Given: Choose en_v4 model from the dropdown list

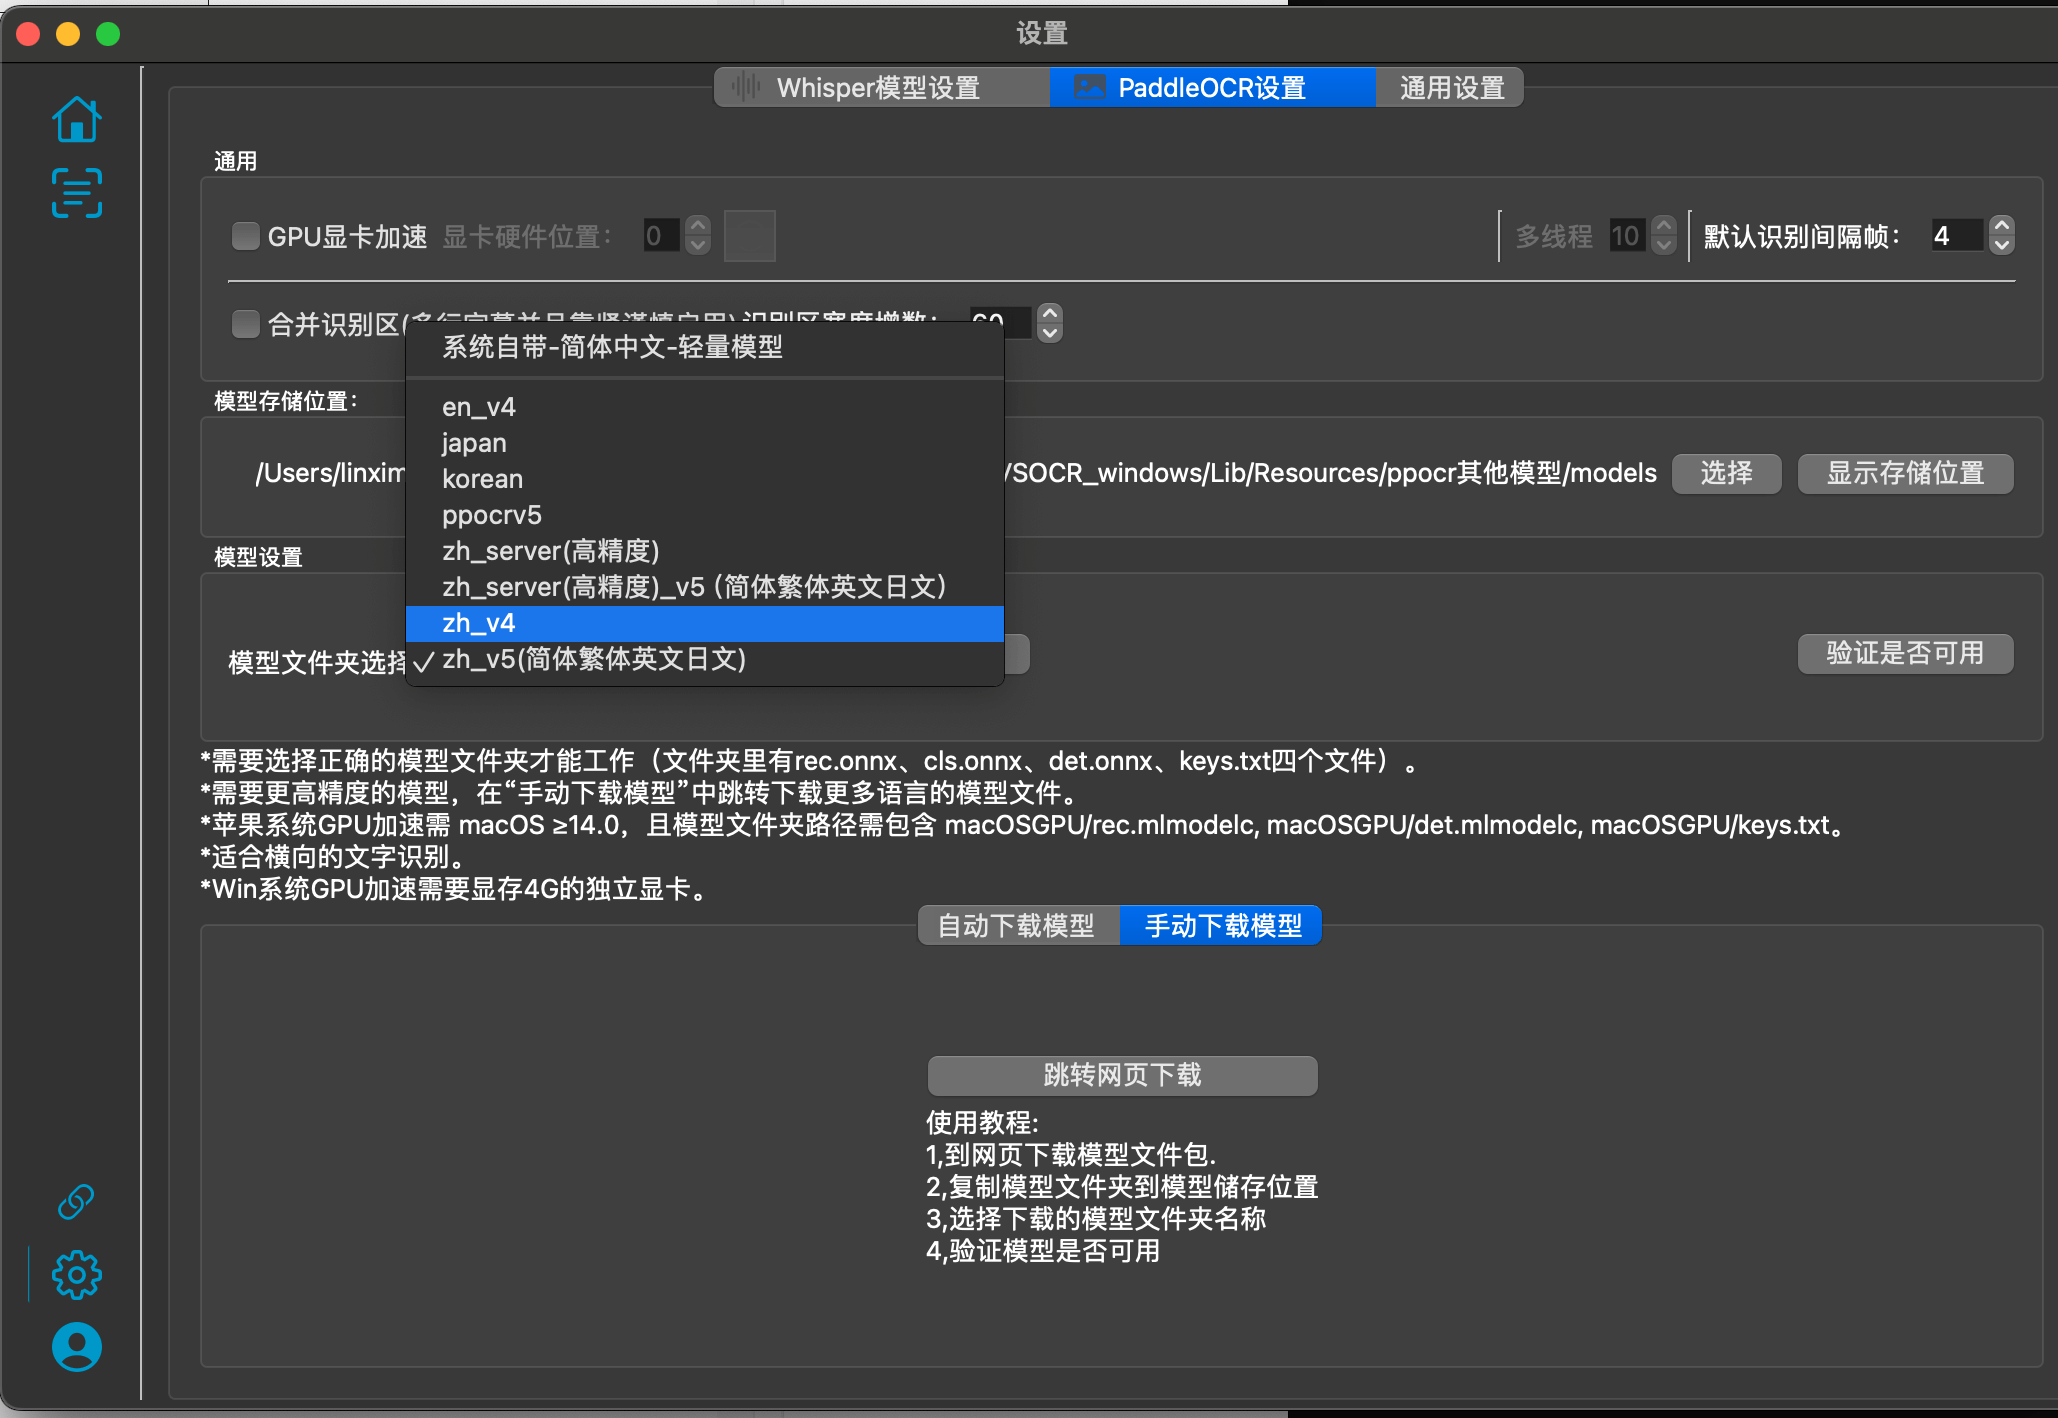Looking at the screenshot, I should (x=705, y=407).
